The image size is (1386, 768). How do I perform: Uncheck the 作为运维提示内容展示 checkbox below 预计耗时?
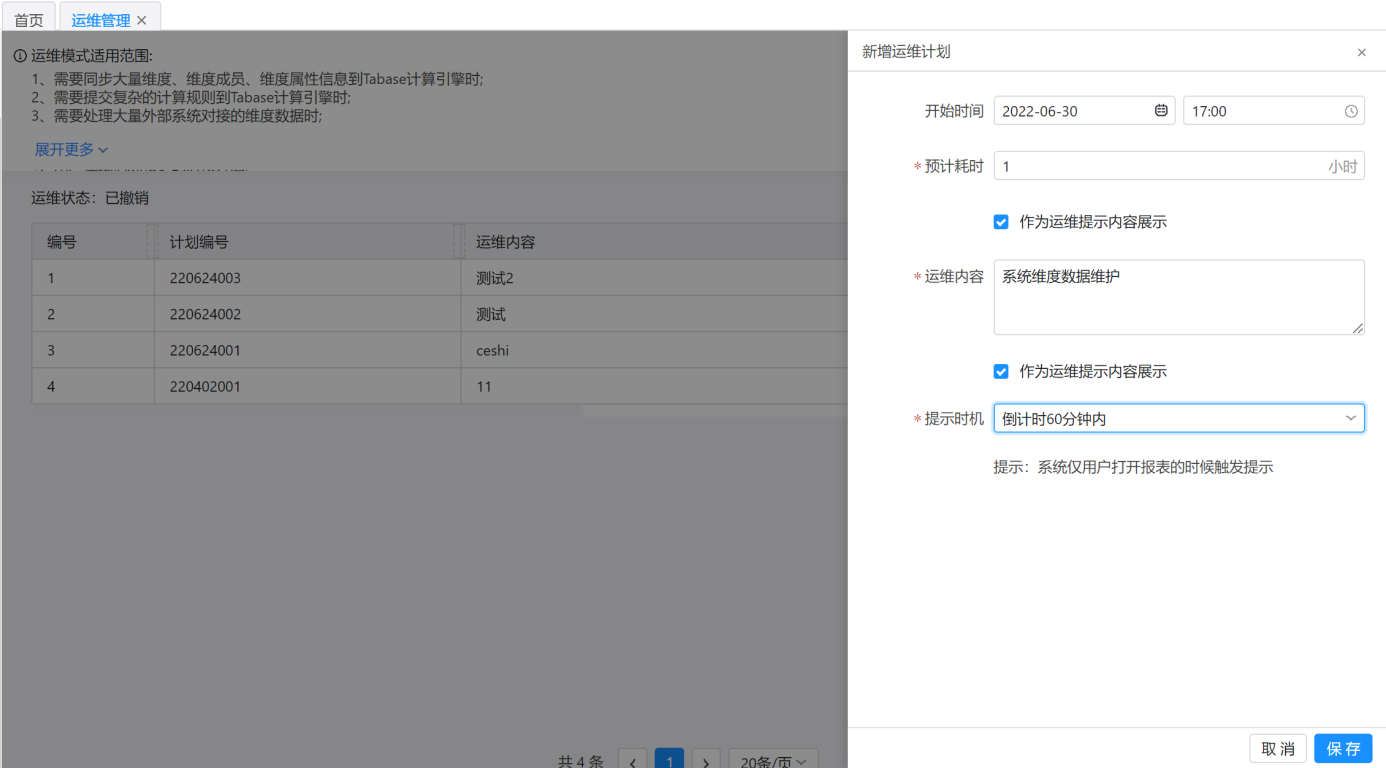1001,222
